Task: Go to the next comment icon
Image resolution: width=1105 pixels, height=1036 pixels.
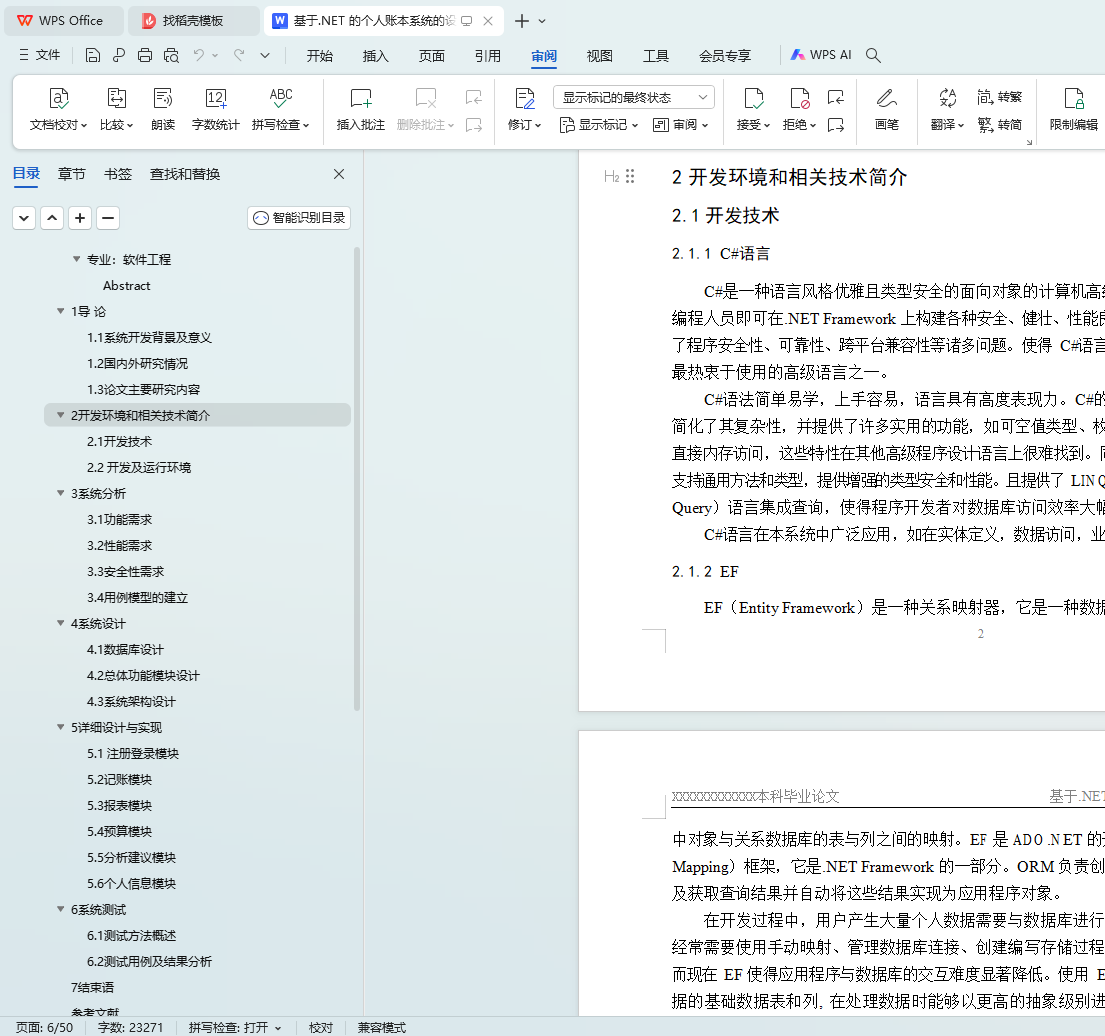Action: [474, 125]
